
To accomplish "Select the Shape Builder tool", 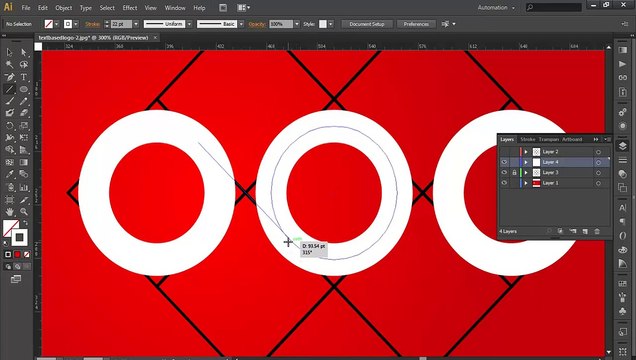I will tap(10, 150).
